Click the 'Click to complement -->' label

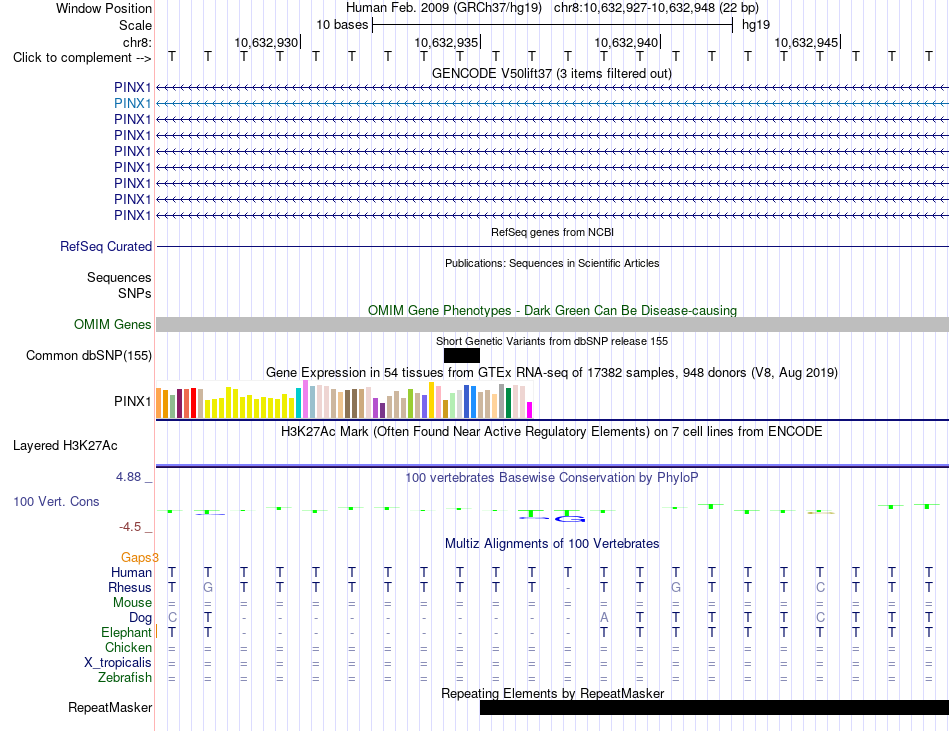click(x=82, y=58)
